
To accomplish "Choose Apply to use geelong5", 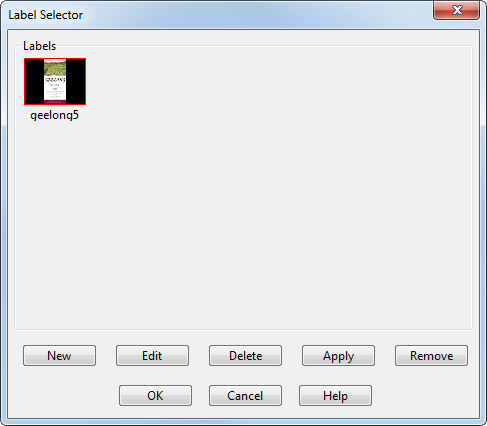I will click(338, 356).
